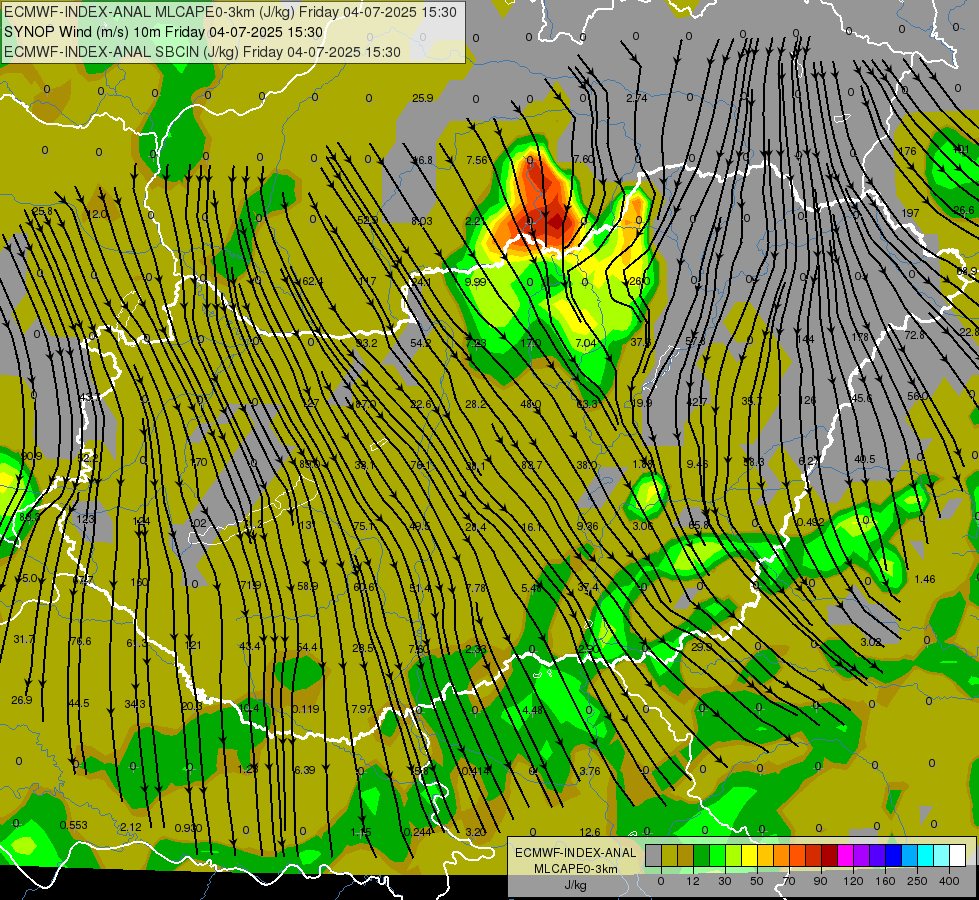Click the map value 7.97
979x900 pixels.
362,709
